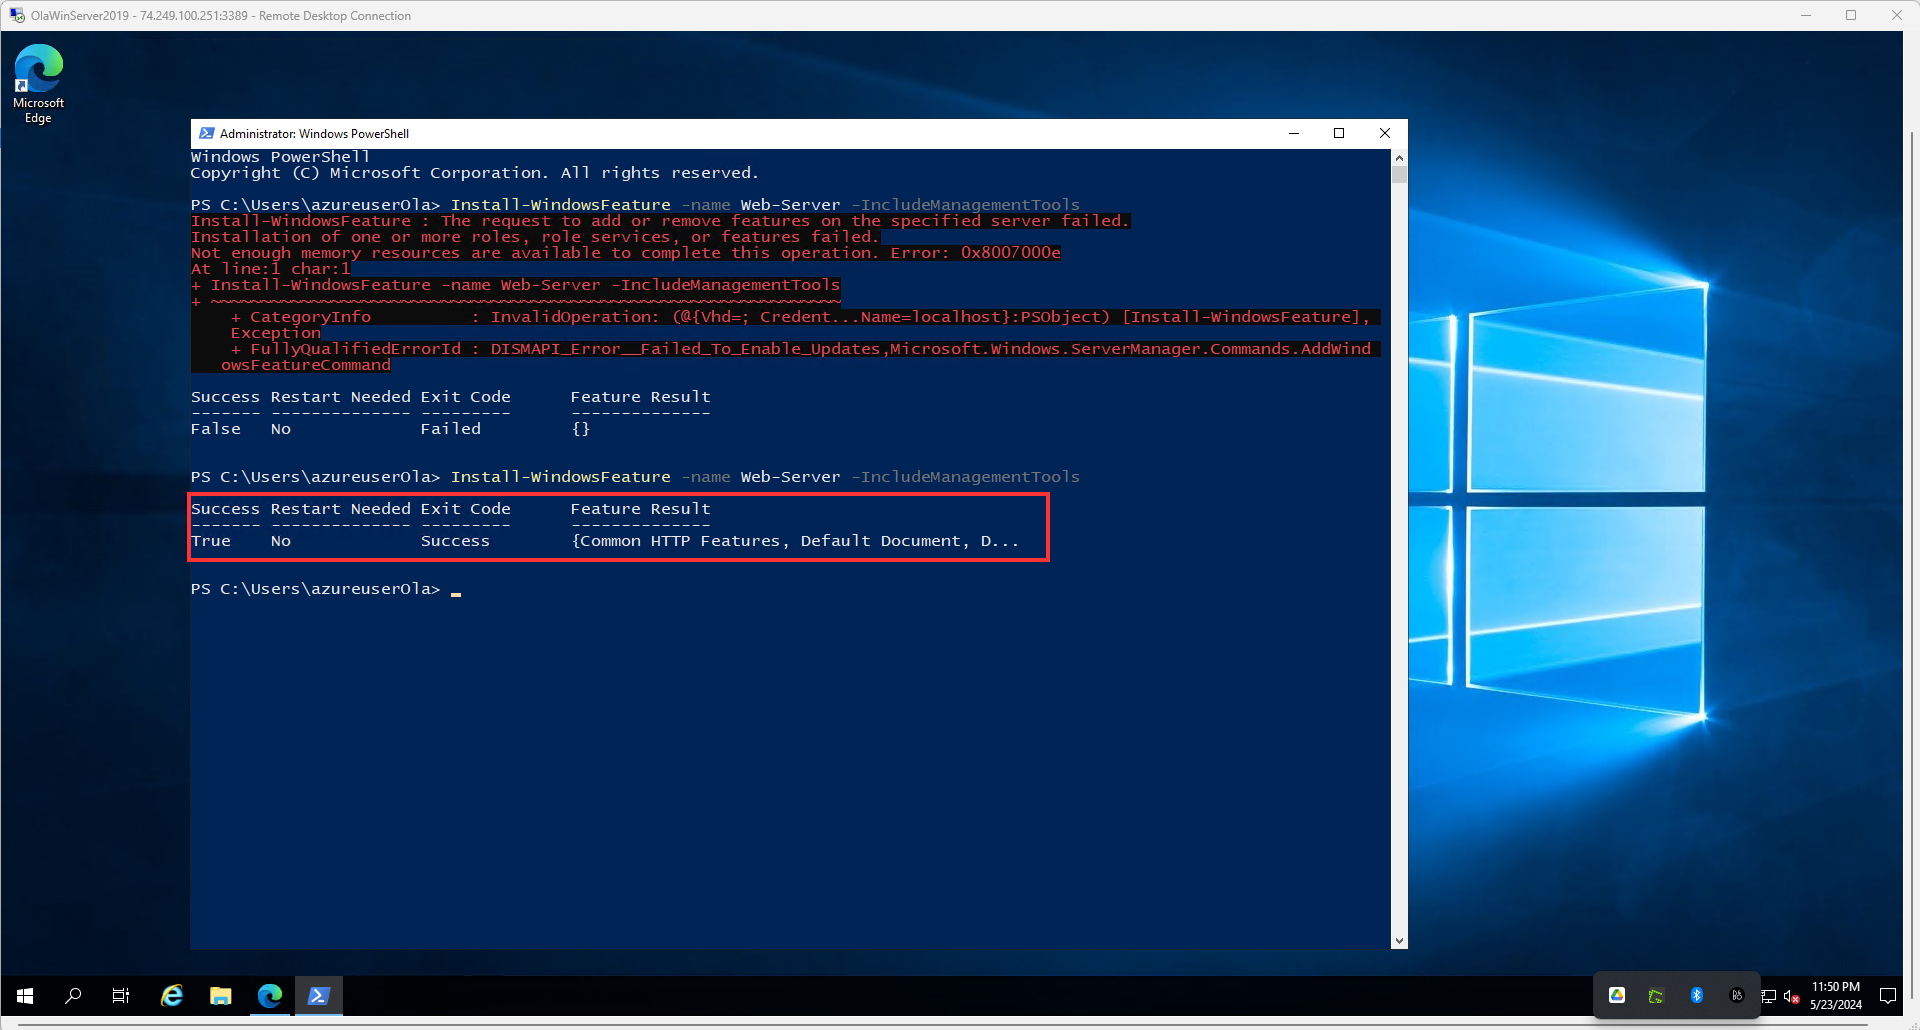
Task: Maximize the PowerShell window
Action: (1339, 134)
